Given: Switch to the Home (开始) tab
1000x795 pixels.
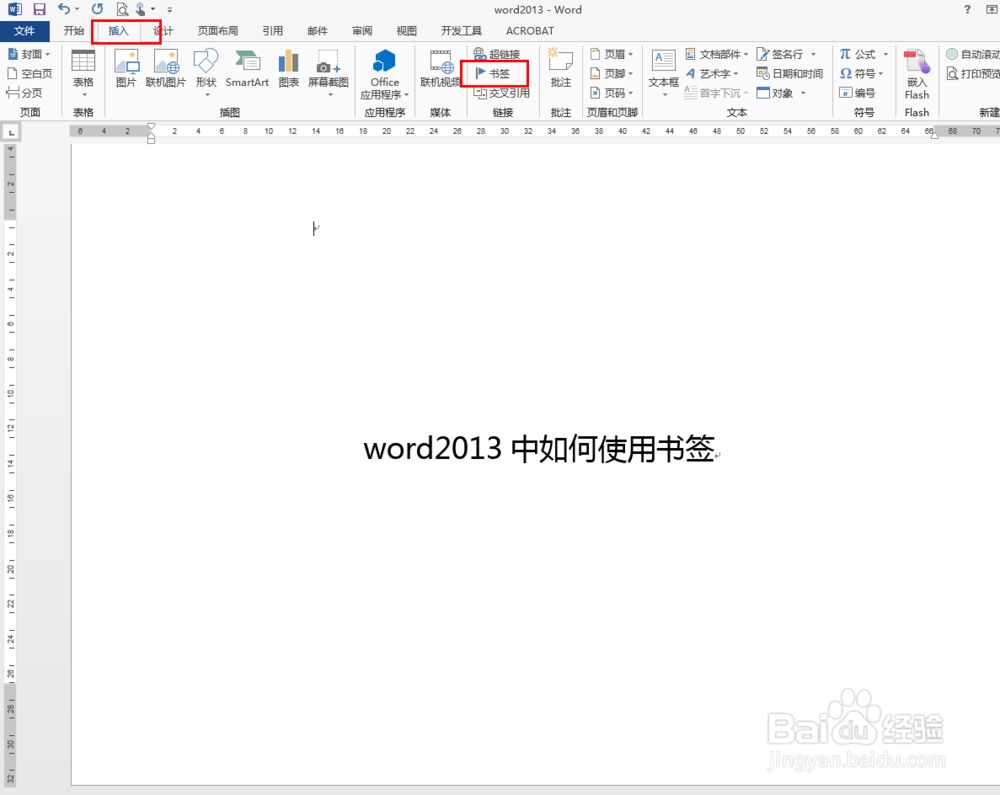Looking at the screenshot, I should tap(74, 31).
